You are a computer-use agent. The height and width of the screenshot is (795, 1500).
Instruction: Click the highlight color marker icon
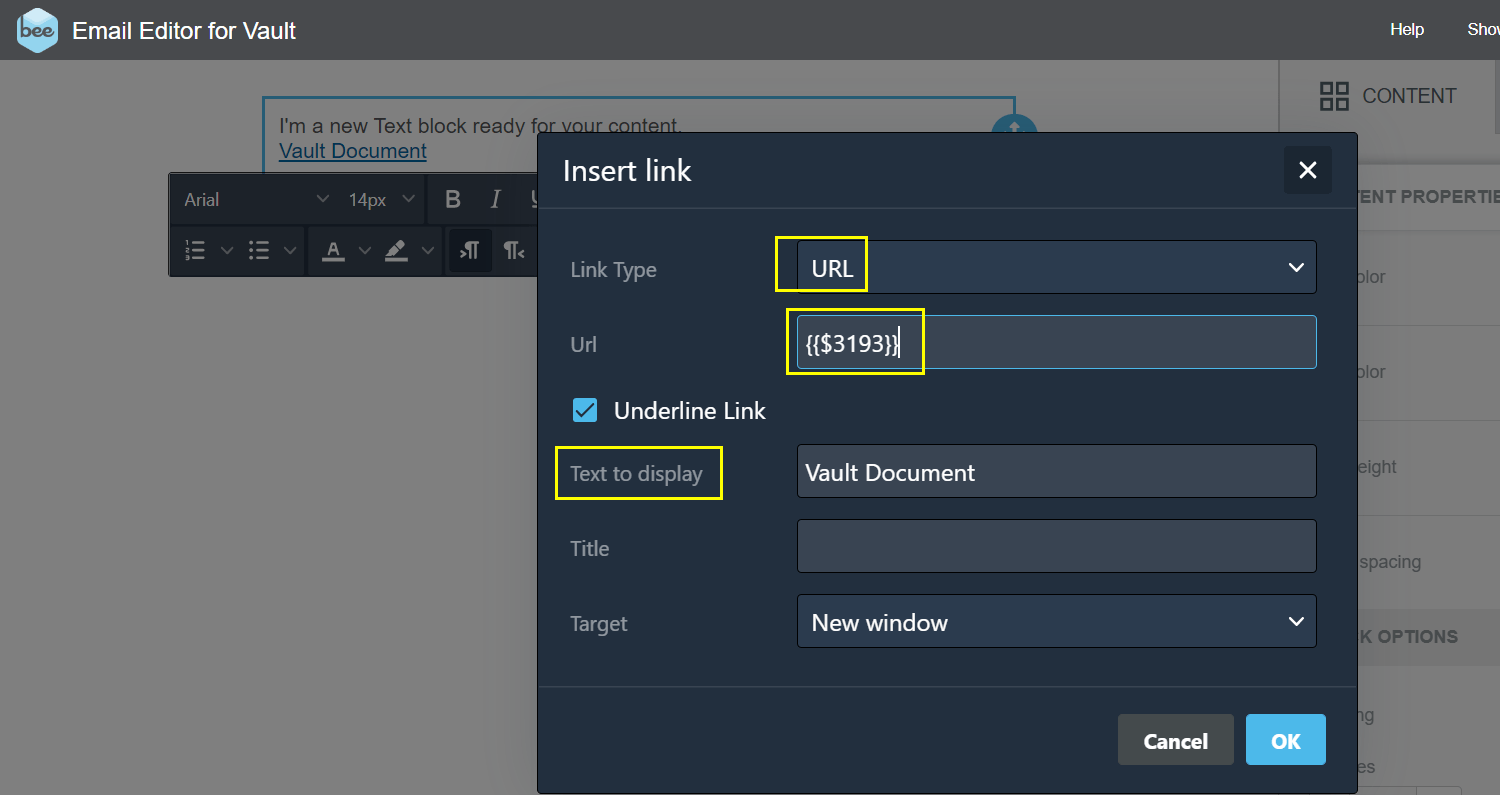[396, 250]
